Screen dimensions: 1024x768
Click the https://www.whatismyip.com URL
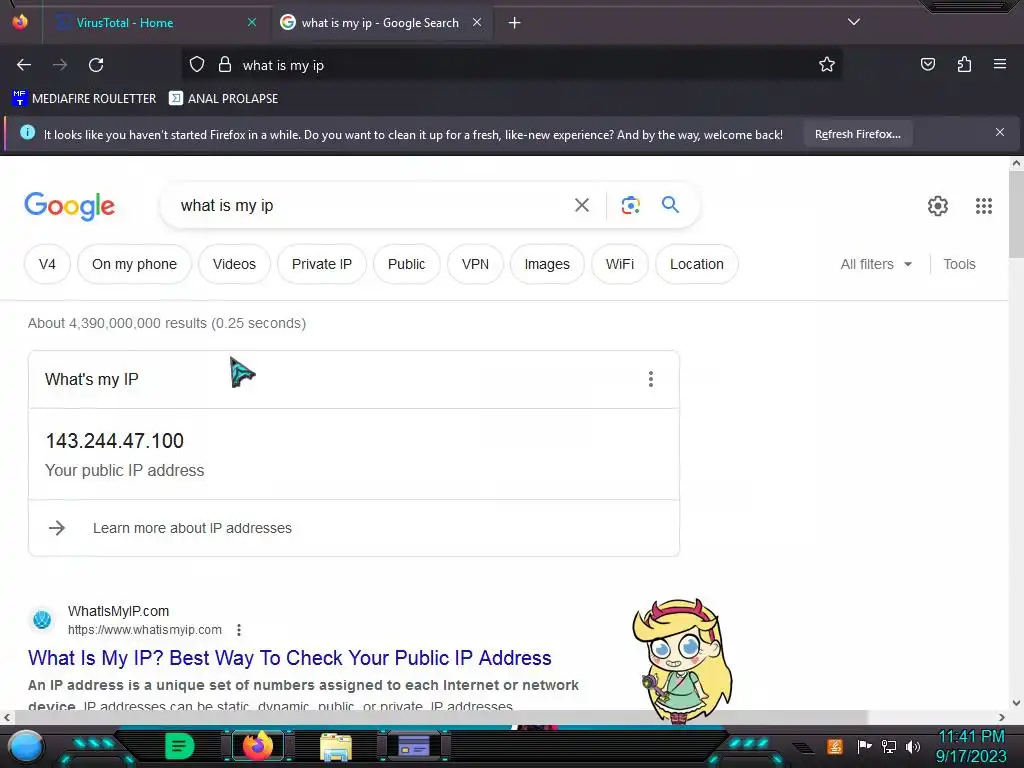click(x=145, y=630)
